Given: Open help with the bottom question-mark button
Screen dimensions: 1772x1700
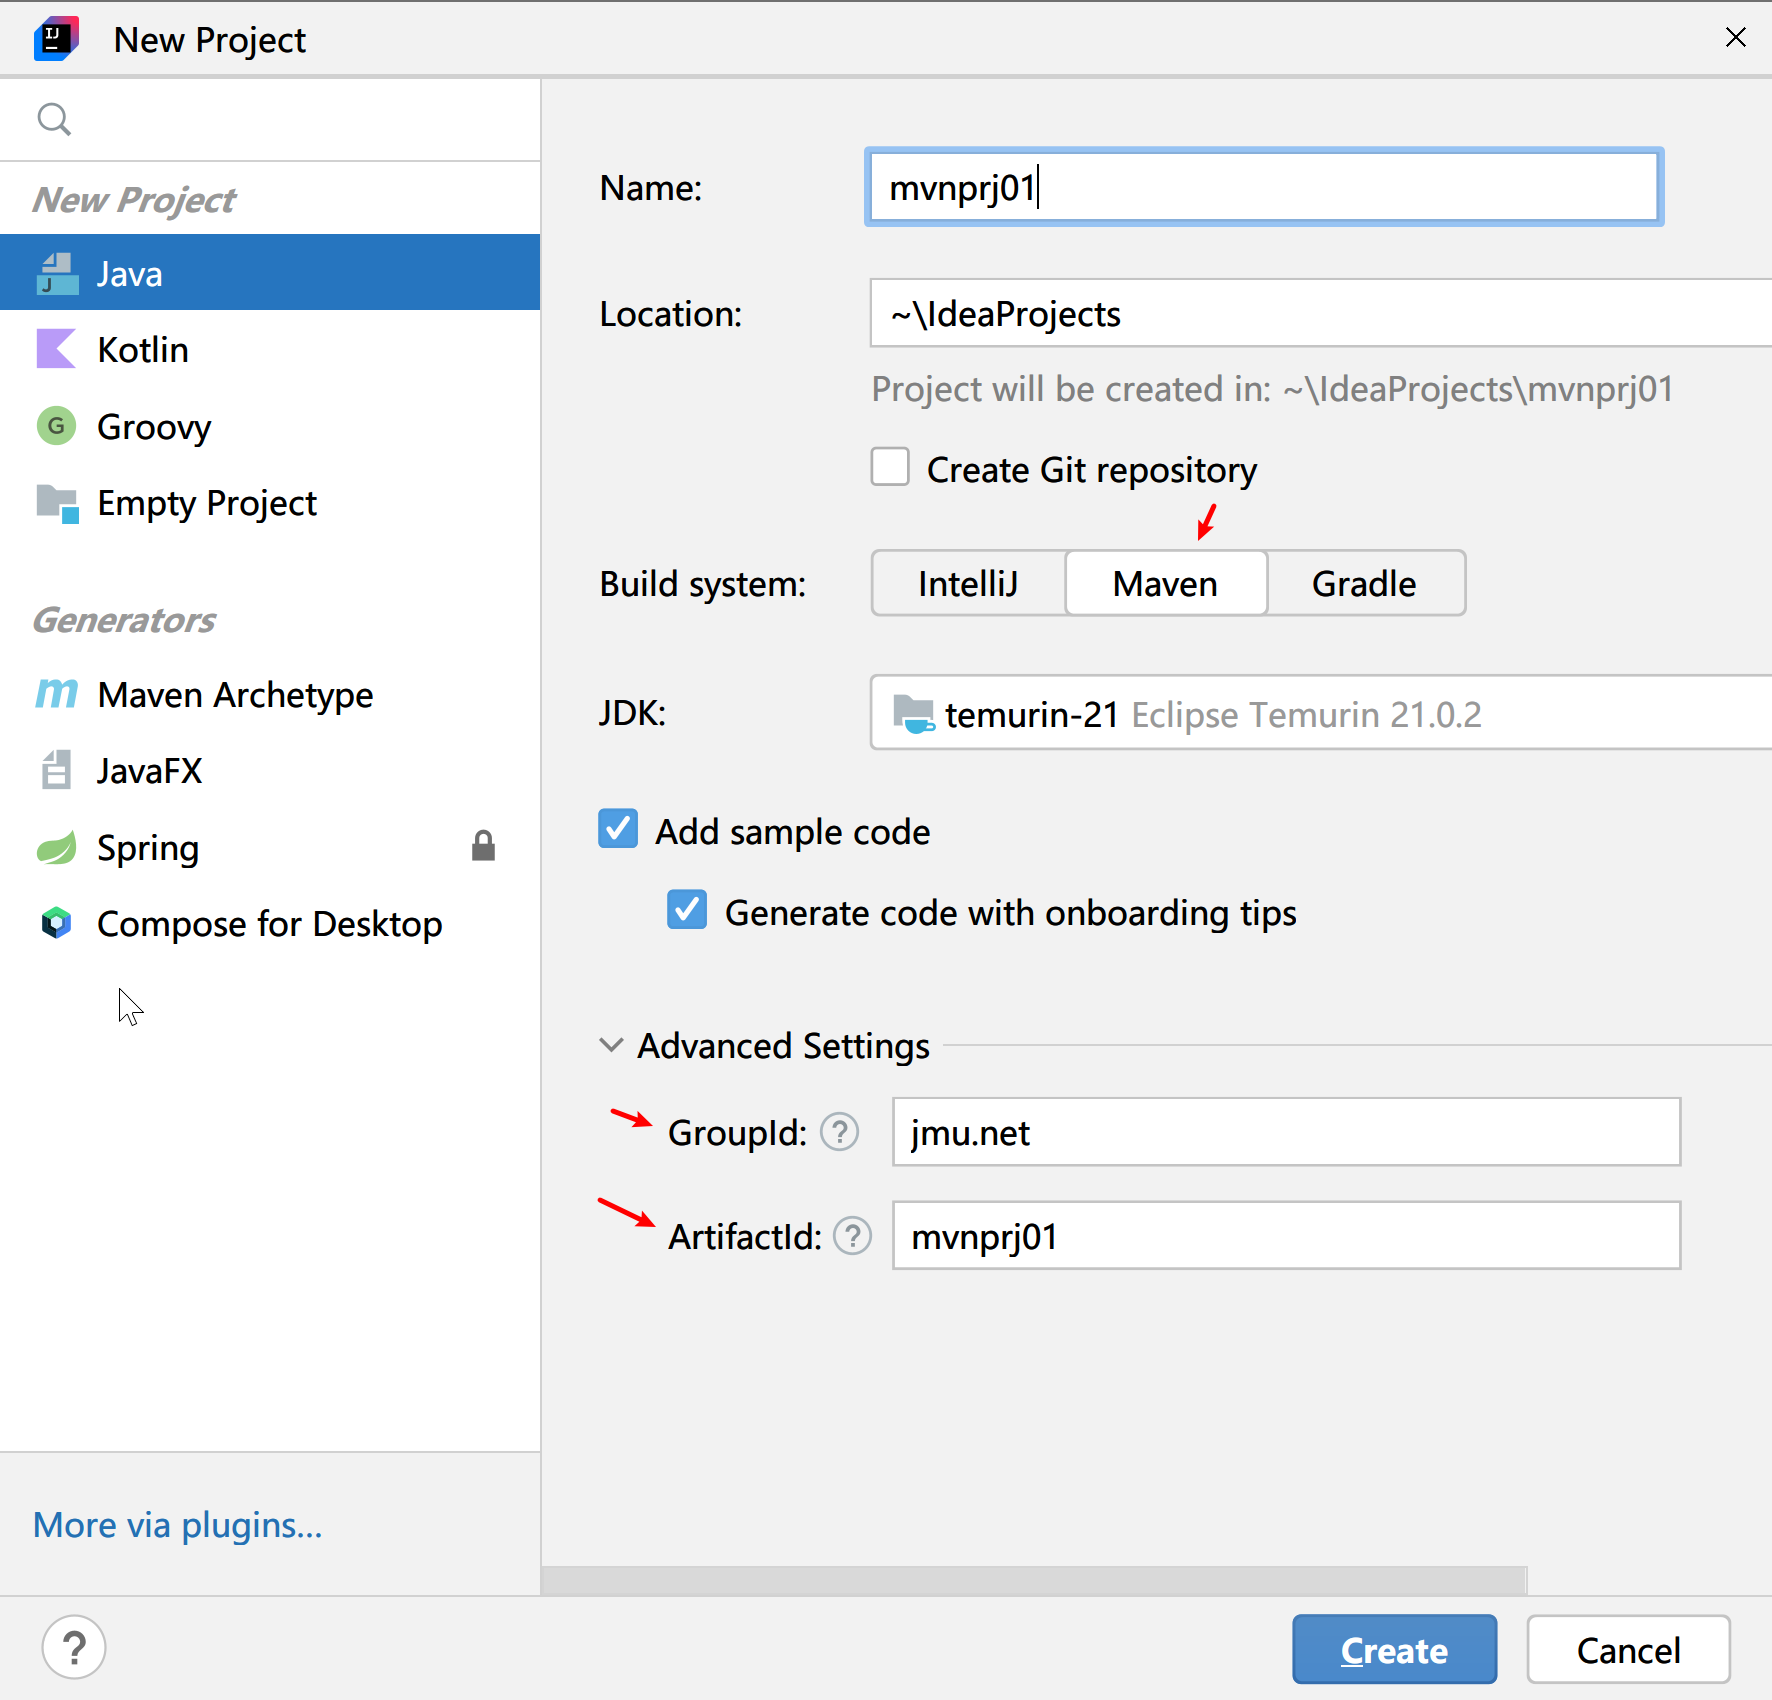Looking at the screenshot, I should pyautogui.click(x=74, y=1647).
